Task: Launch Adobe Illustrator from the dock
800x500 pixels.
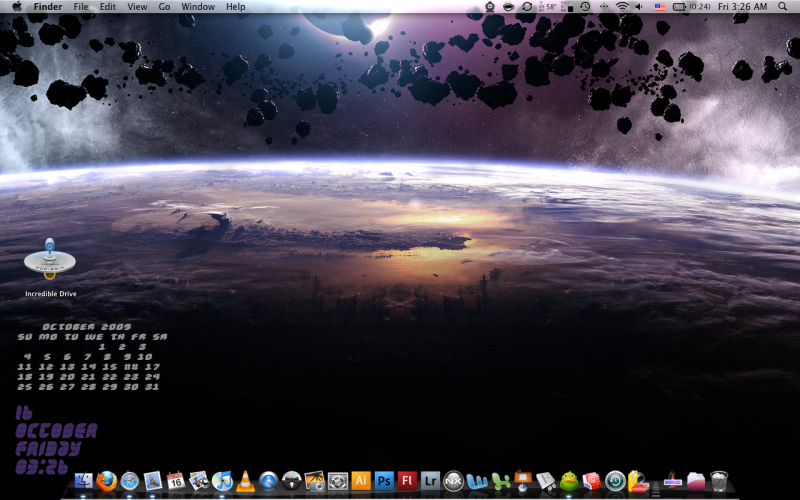Action: [x=361, y=481]
